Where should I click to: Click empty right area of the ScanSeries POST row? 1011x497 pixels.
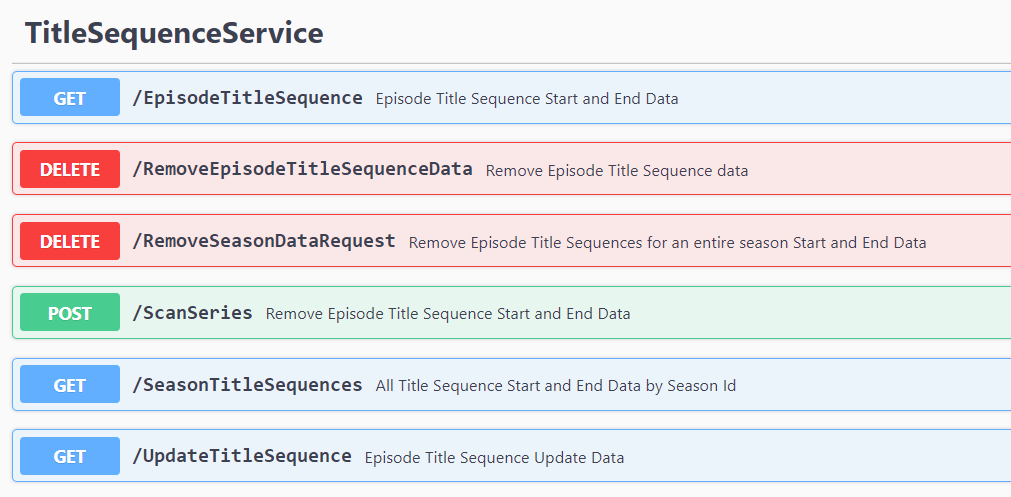850,313
